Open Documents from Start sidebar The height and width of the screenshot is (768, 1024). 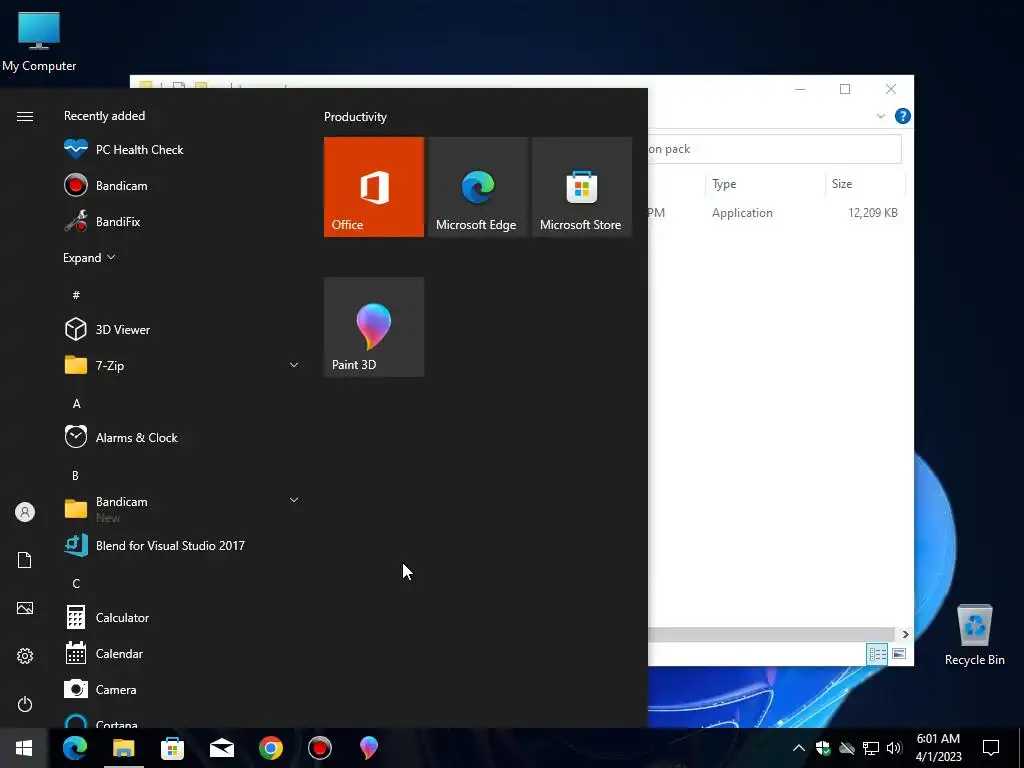(x=25, y=560)
